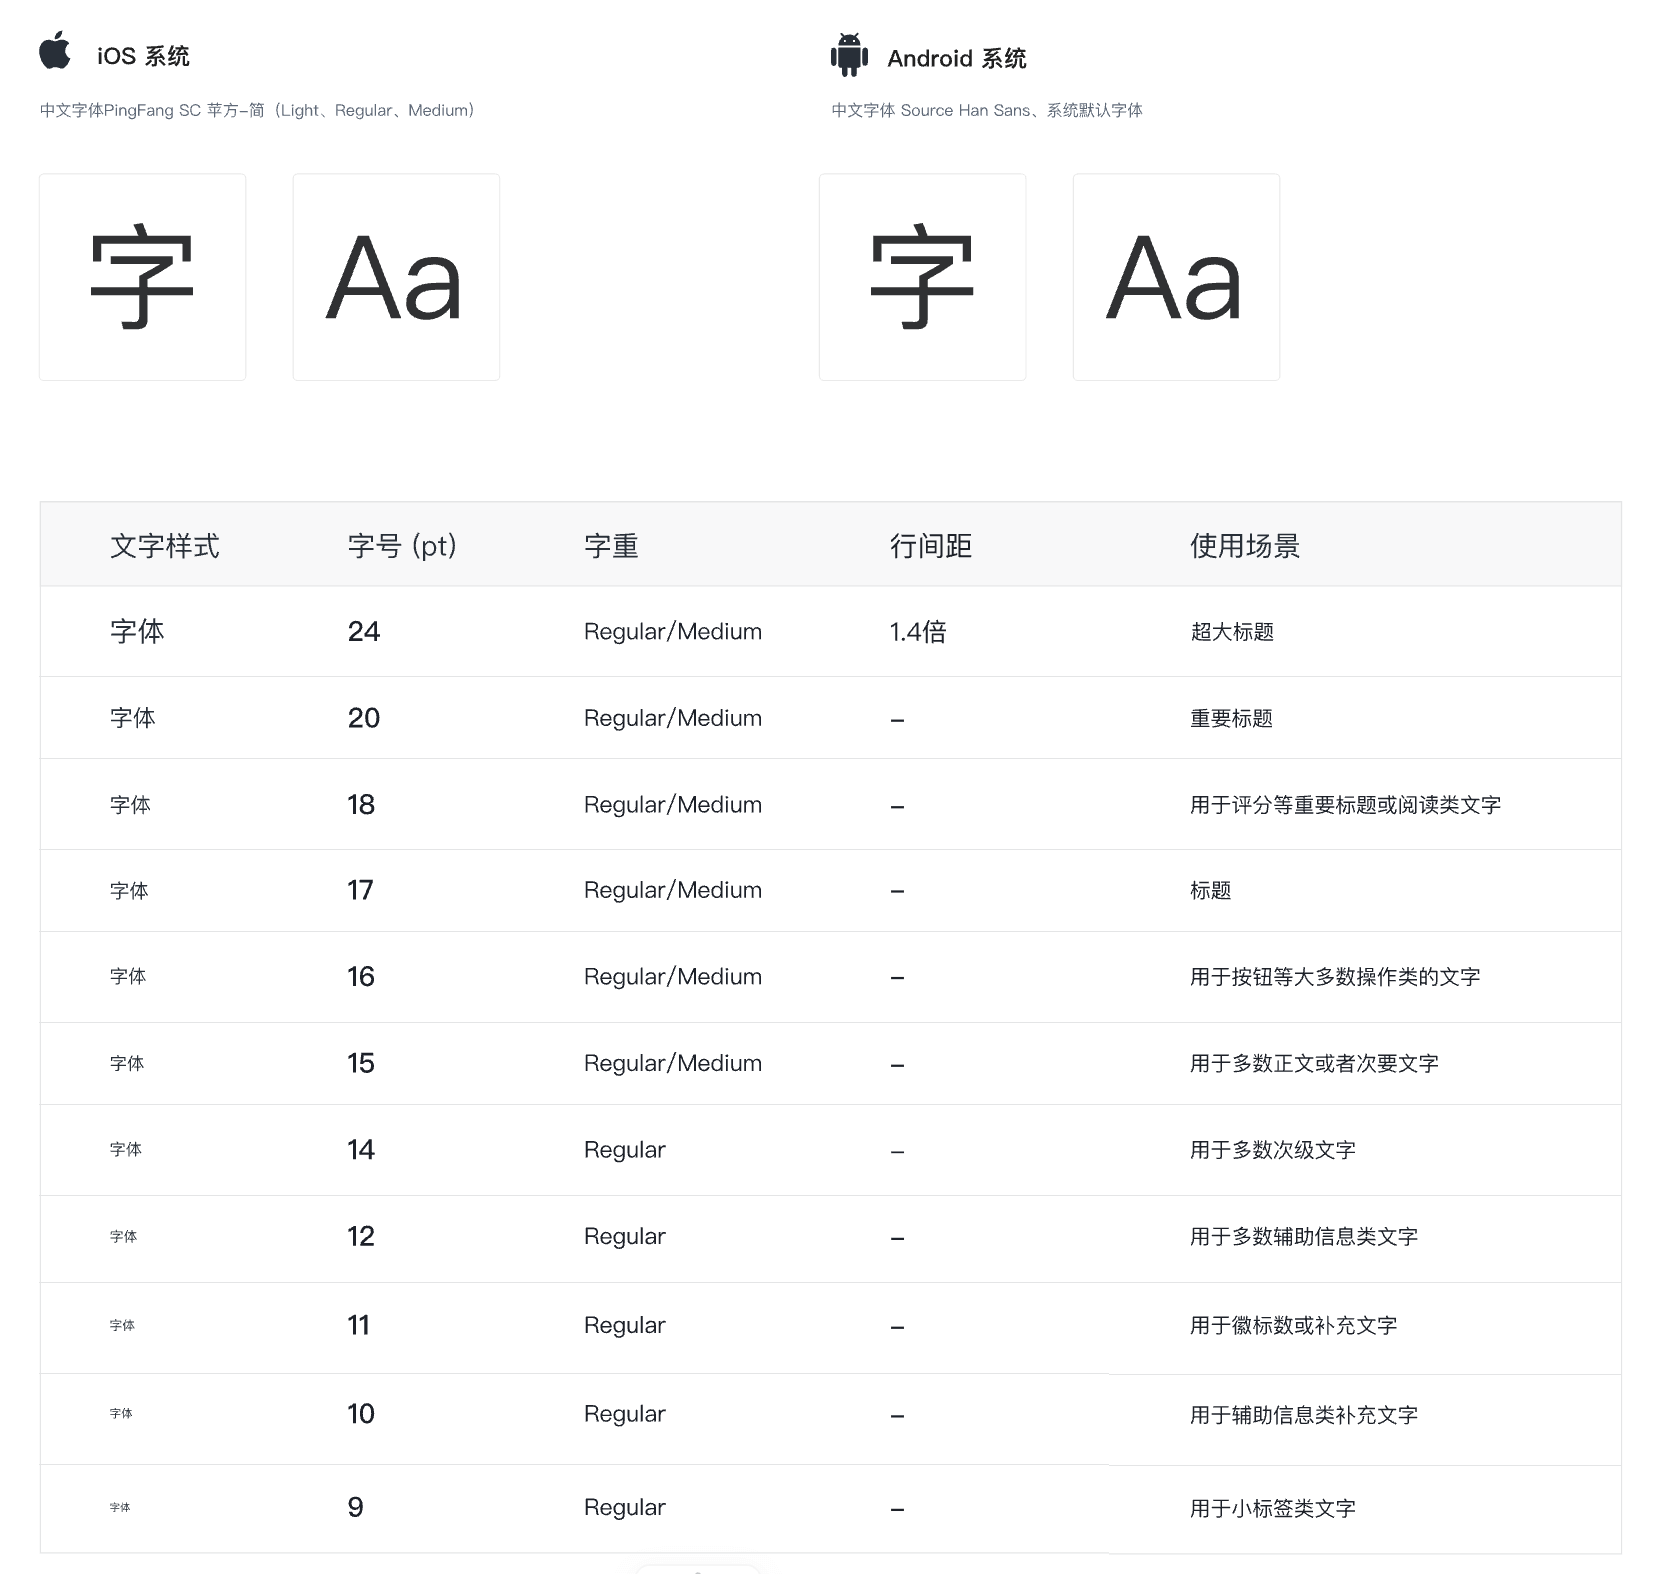Click Regular weight in the 14pt row
Screen dimensions: 1654x1574
tap(625, 1151)
